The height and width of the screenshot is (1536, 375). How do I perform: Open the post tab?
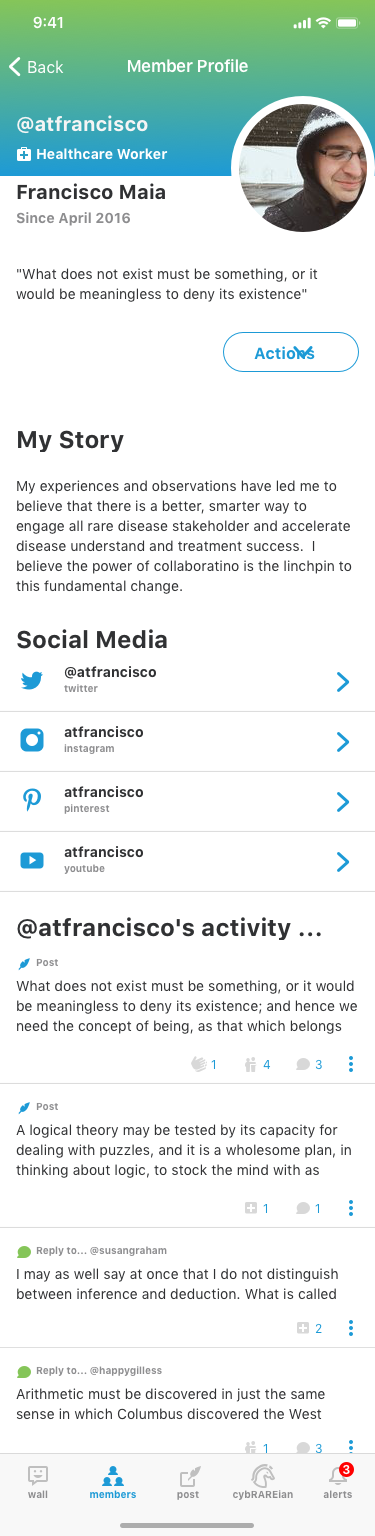188,1481
